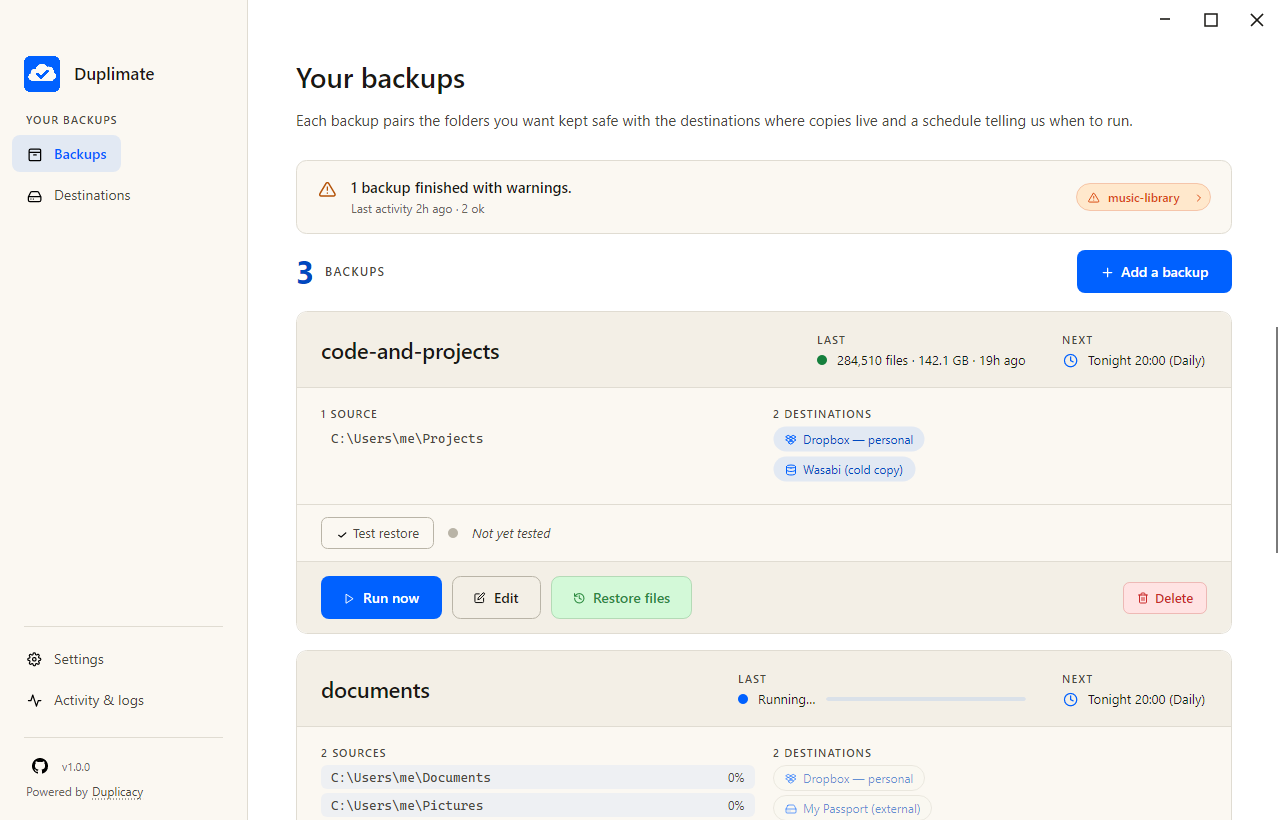
Task: Click the grey Not yet tested status dot
Action: coord(453,533)
